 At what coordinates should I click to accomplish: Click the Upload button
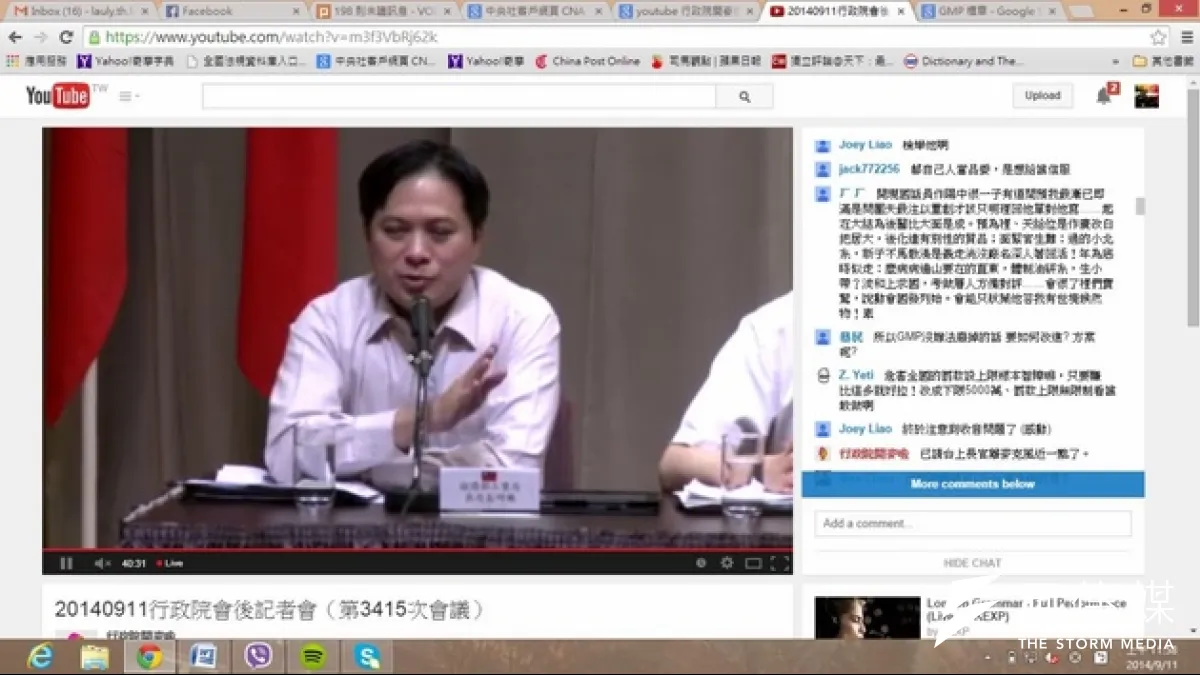click(1042, 96)
